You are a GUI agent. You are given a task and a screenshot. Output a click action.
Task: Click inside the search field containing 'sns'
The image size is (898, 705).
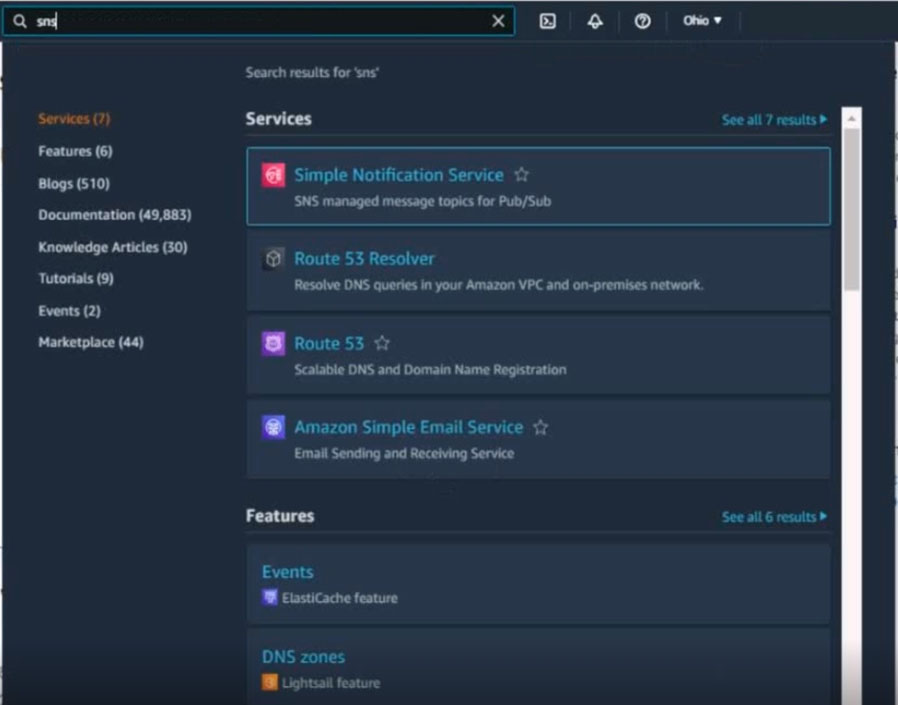click(260, 21)
